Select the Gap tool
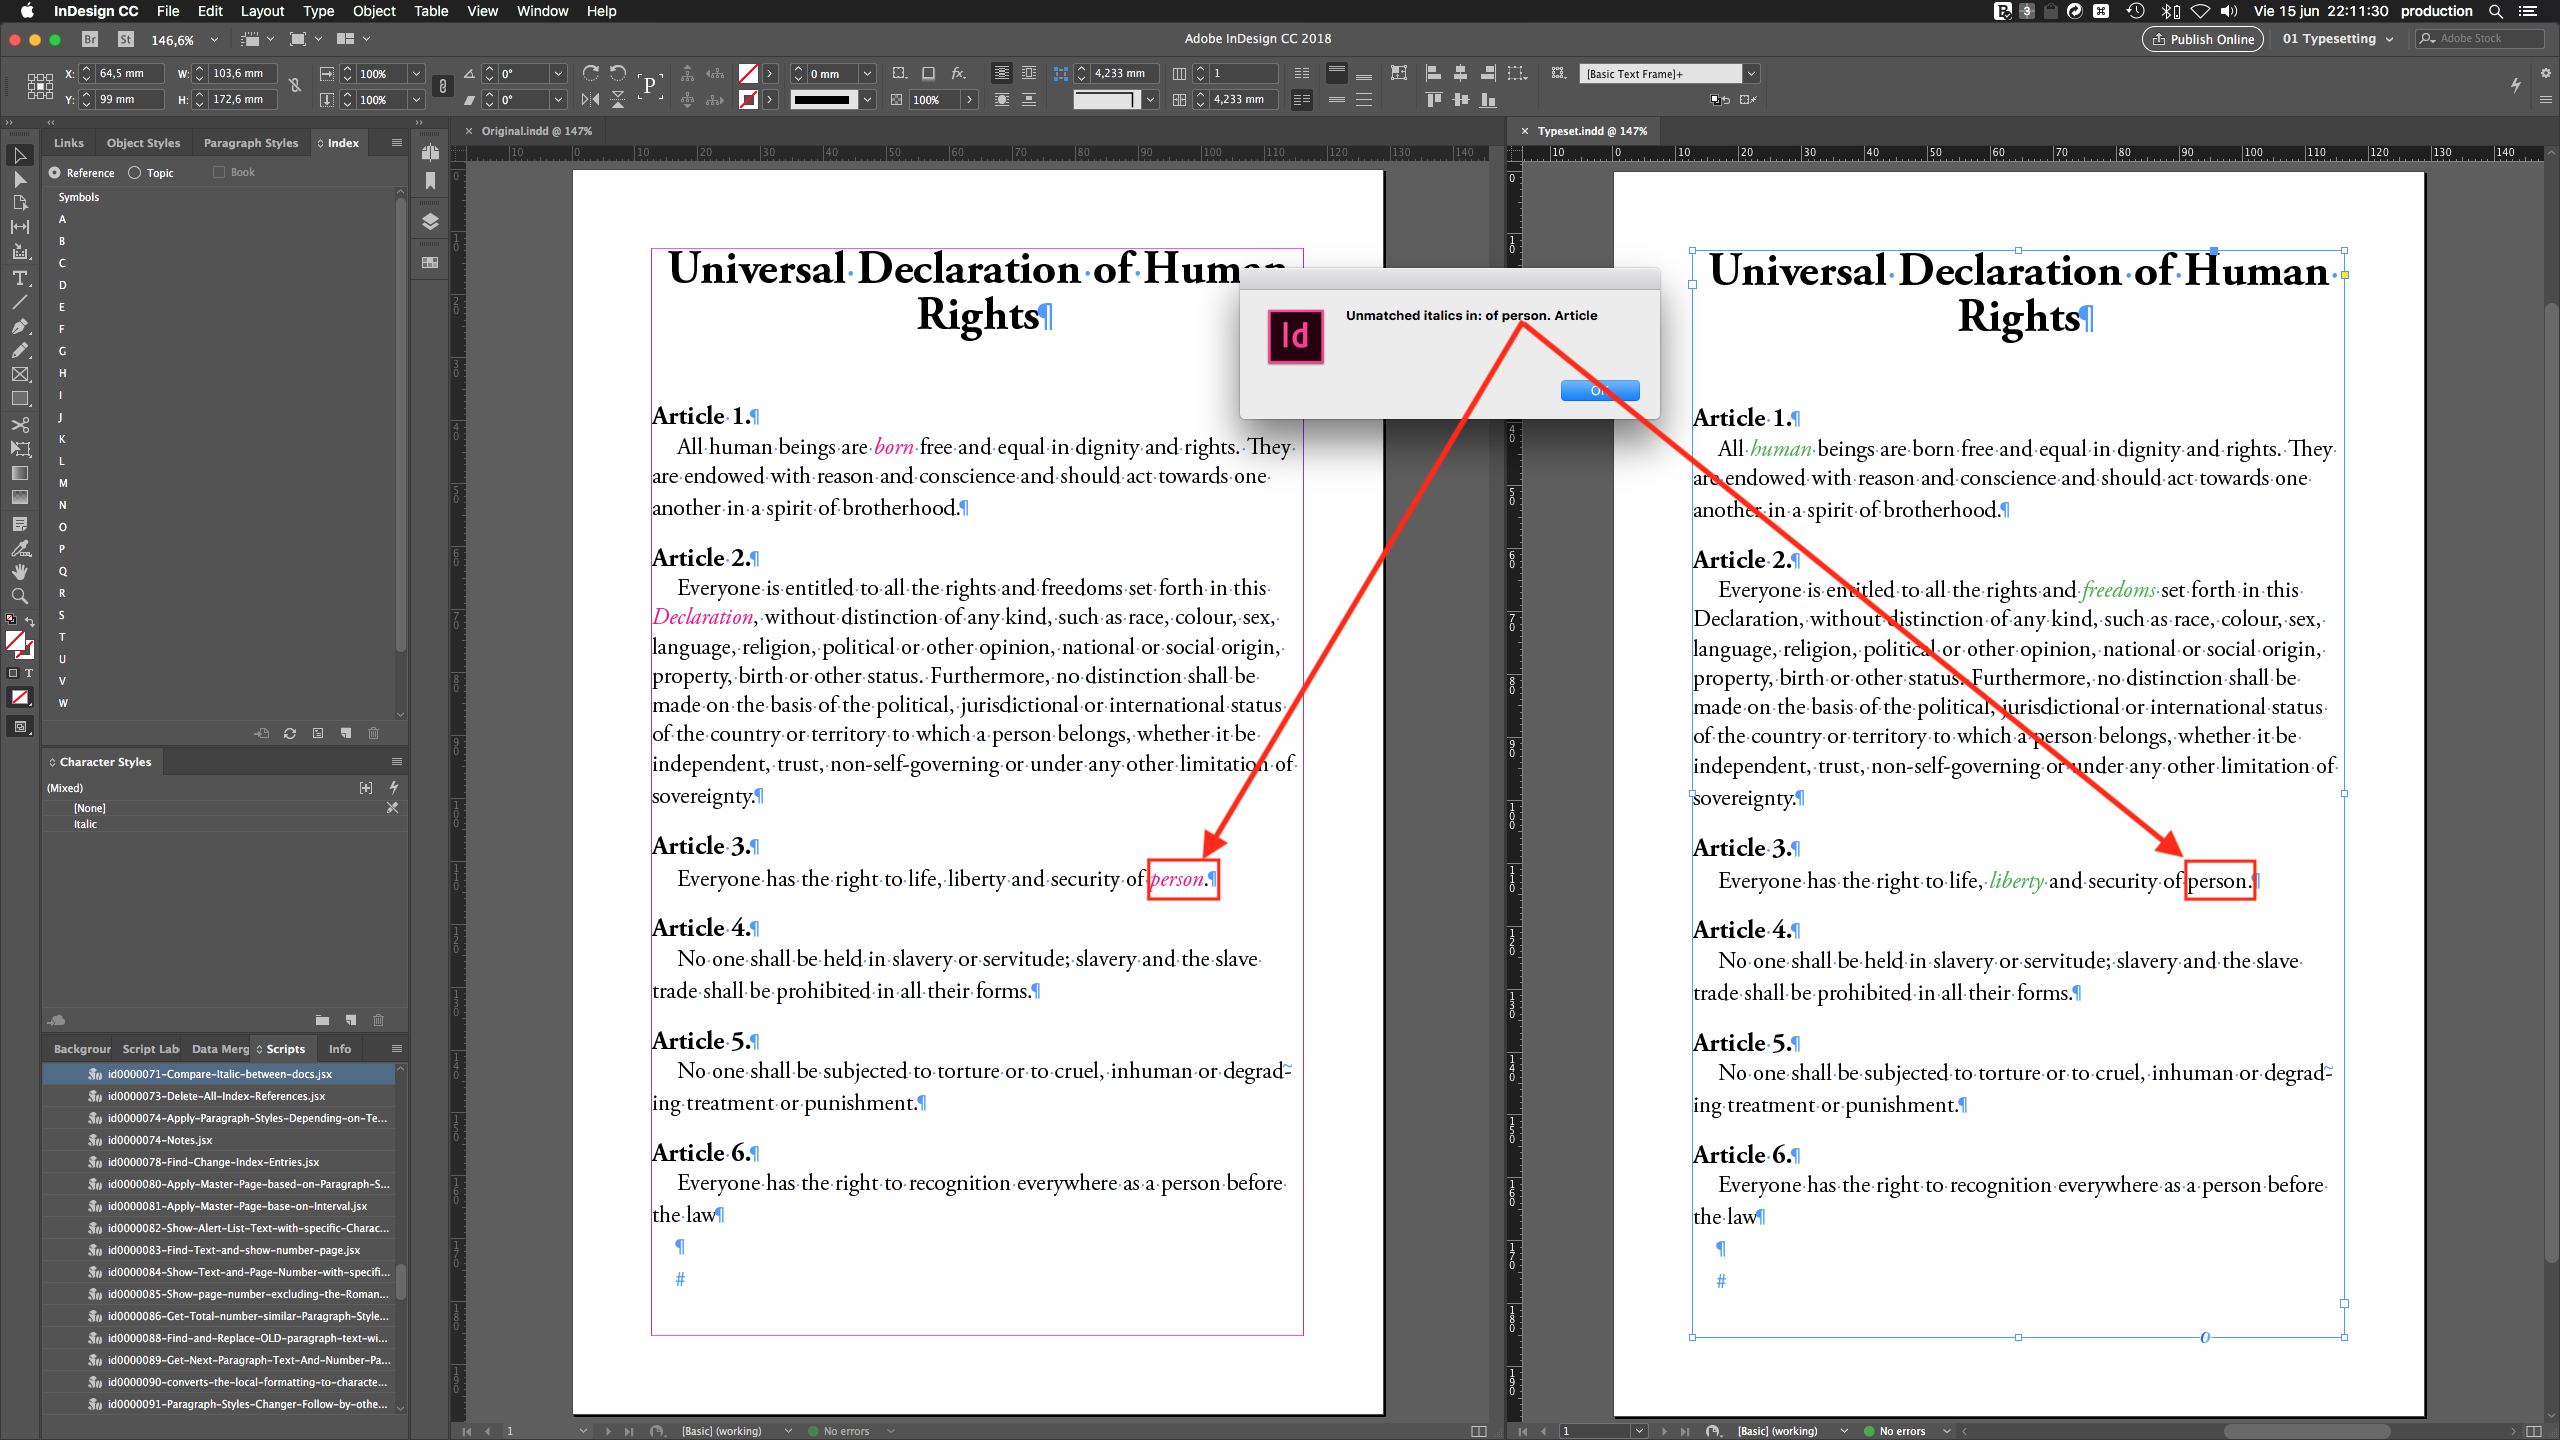 click(x=19, y=227)
